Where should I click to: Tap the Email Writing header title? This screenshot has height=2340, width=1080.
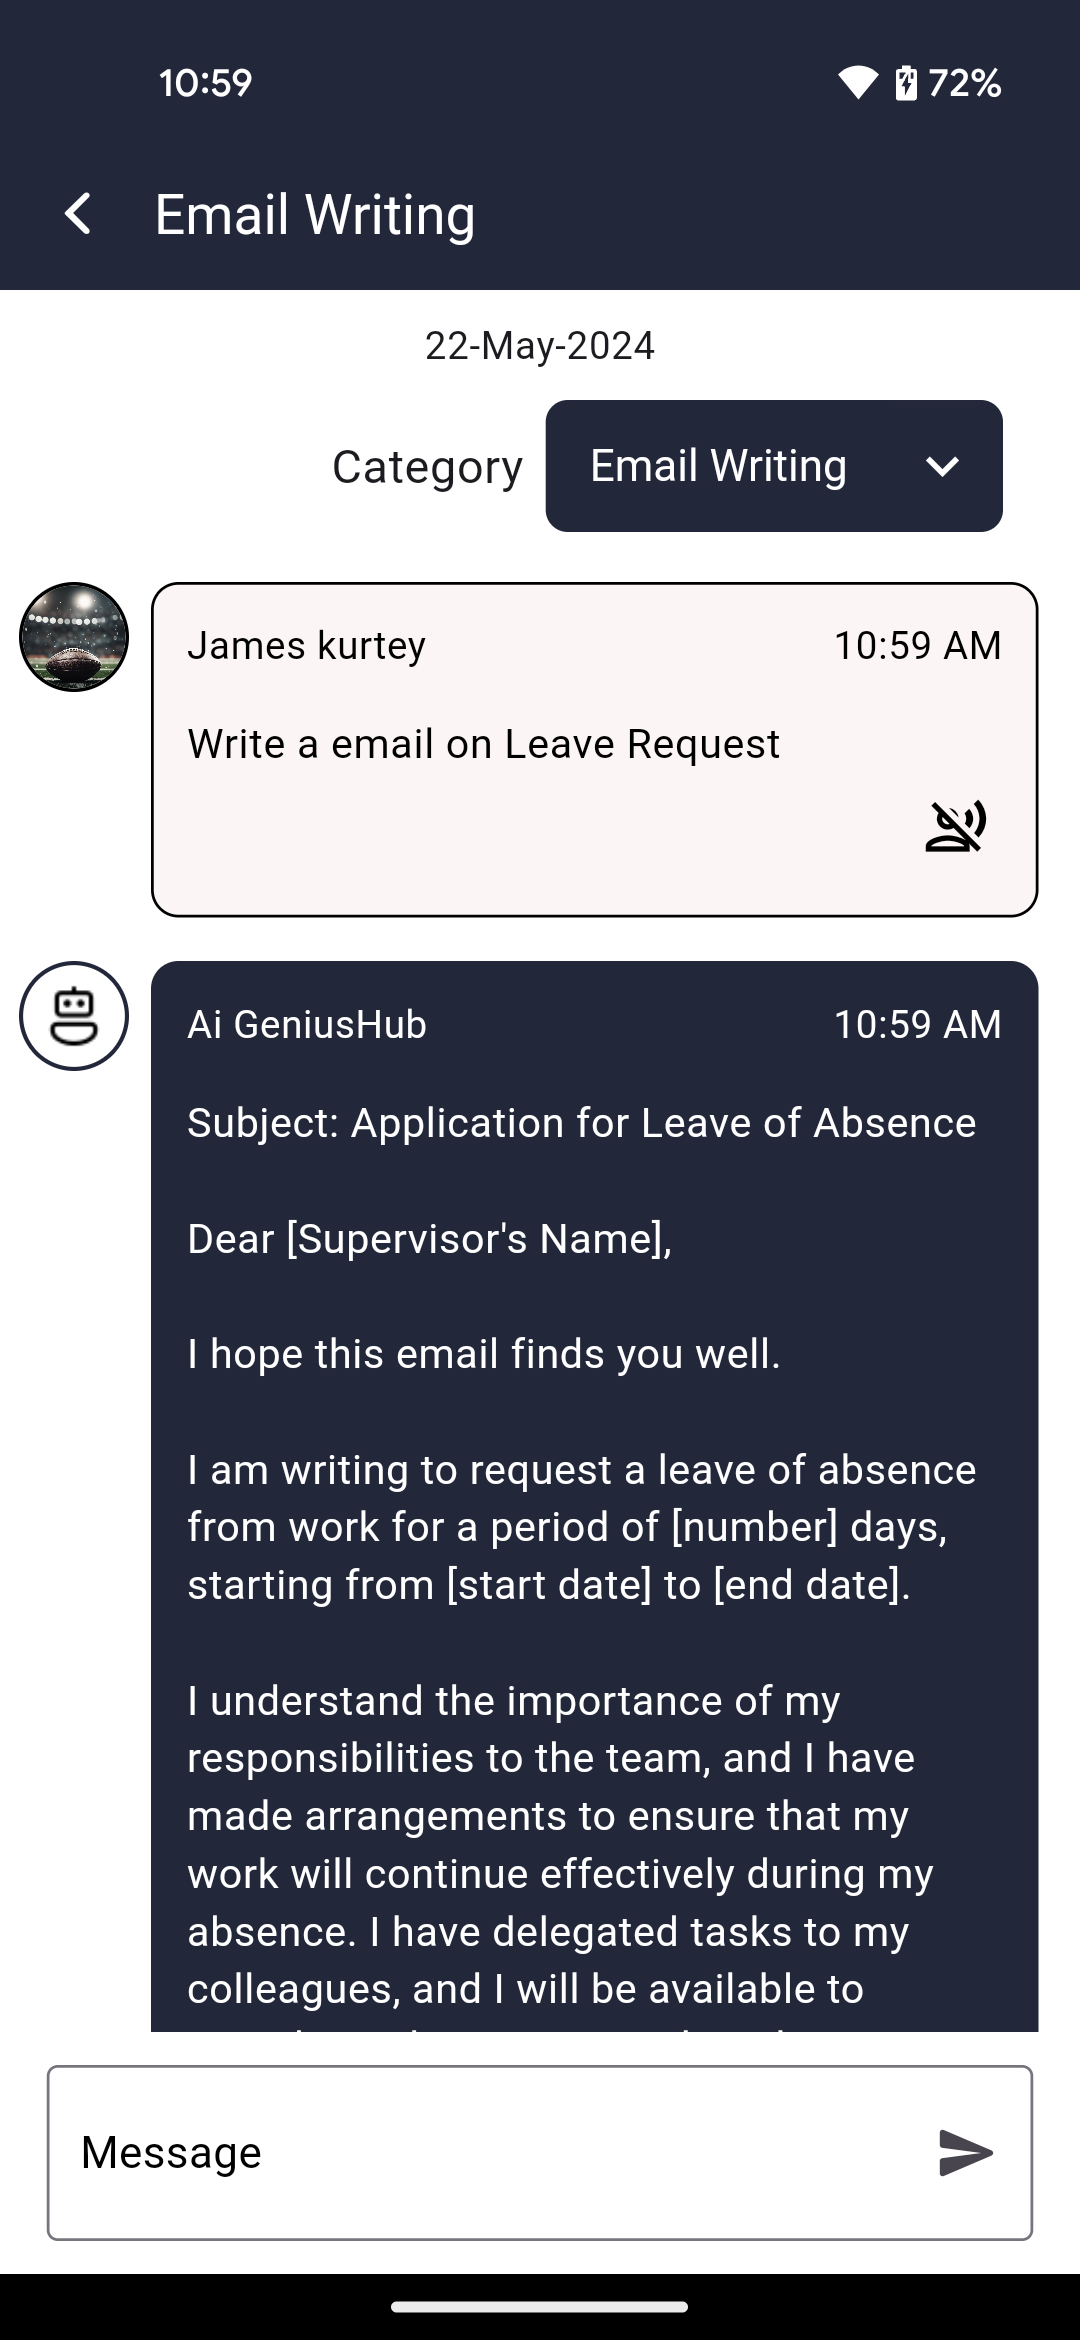[x=315, y=215]
